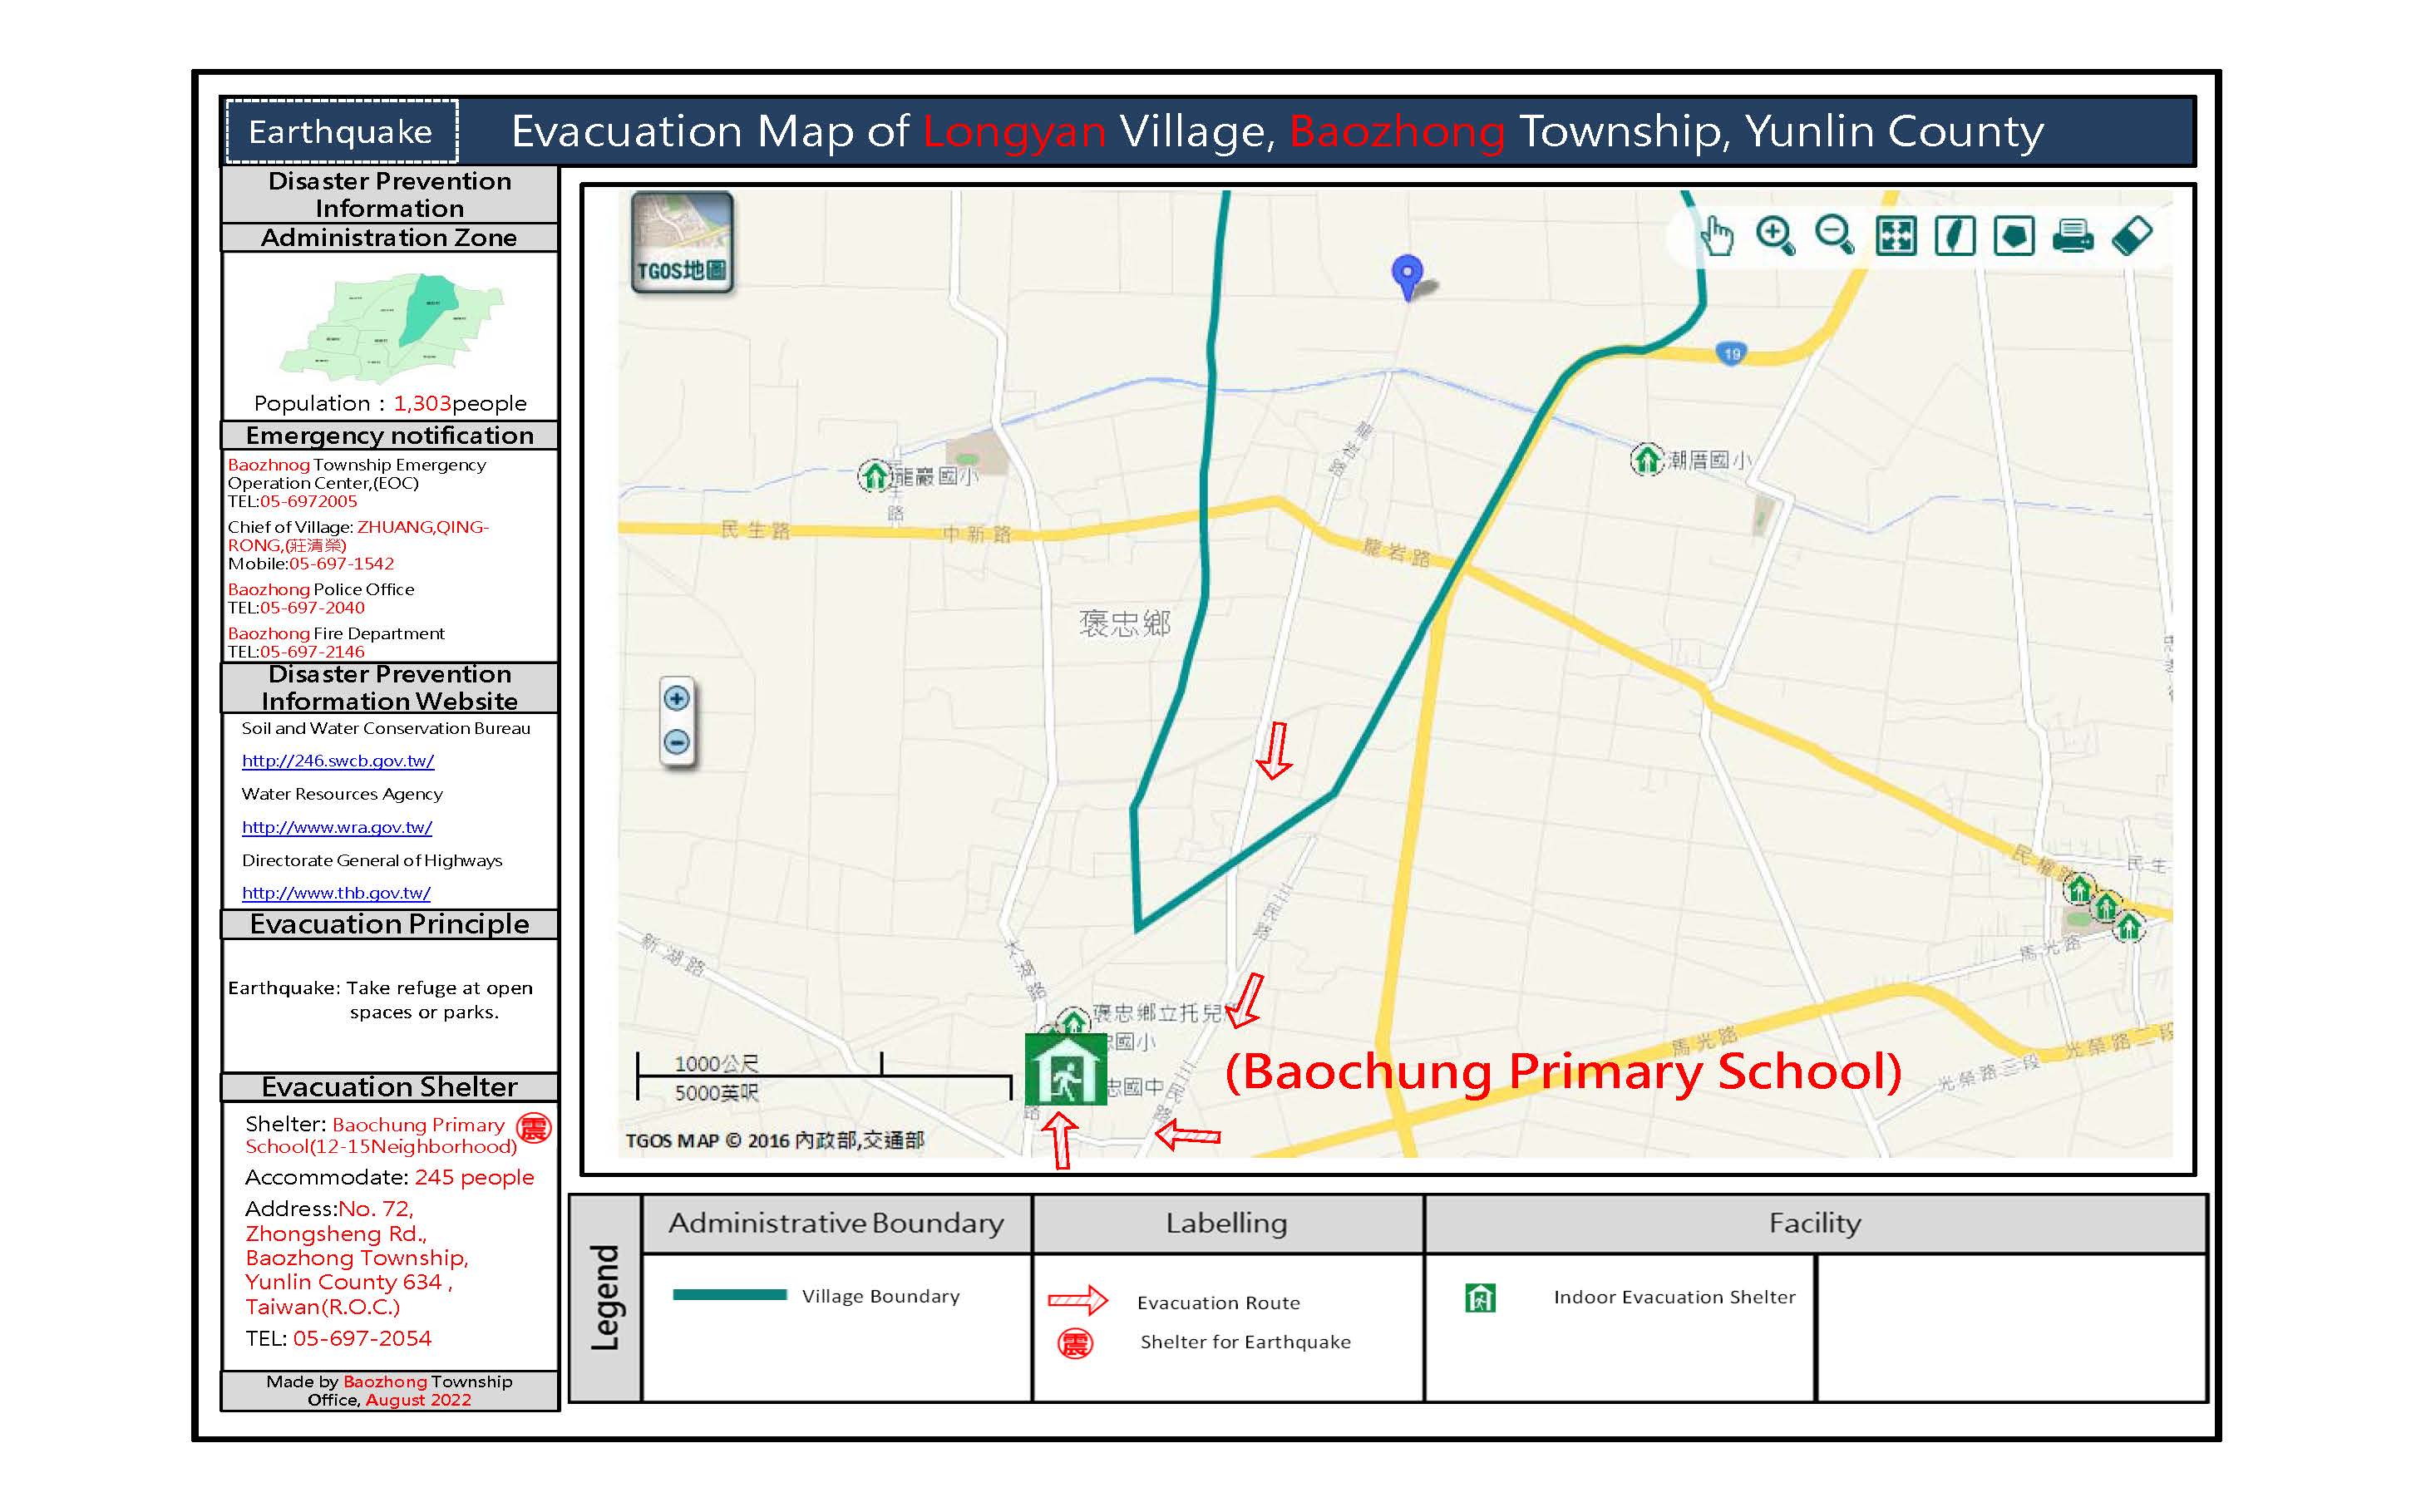
Task: Select the polygon area drawing tool
Action: point(2014,237)
